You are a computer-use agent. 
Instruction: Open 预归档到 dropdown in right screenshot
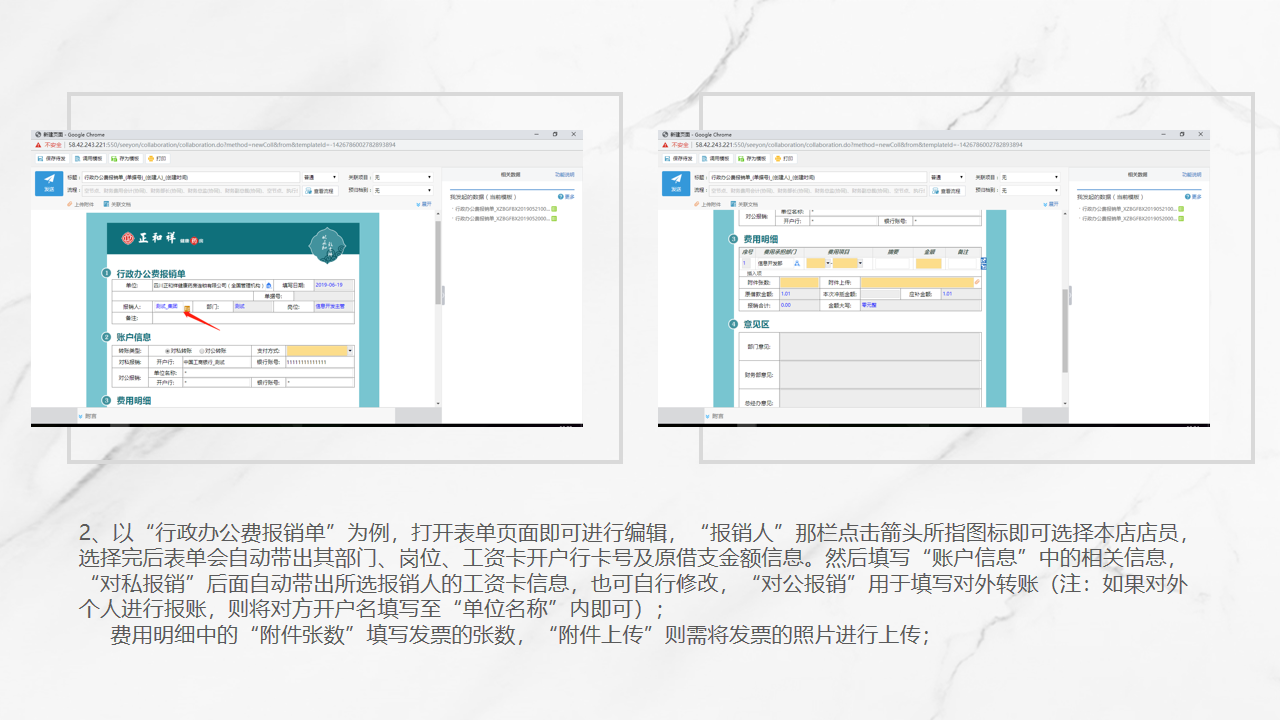(1030, 190)
